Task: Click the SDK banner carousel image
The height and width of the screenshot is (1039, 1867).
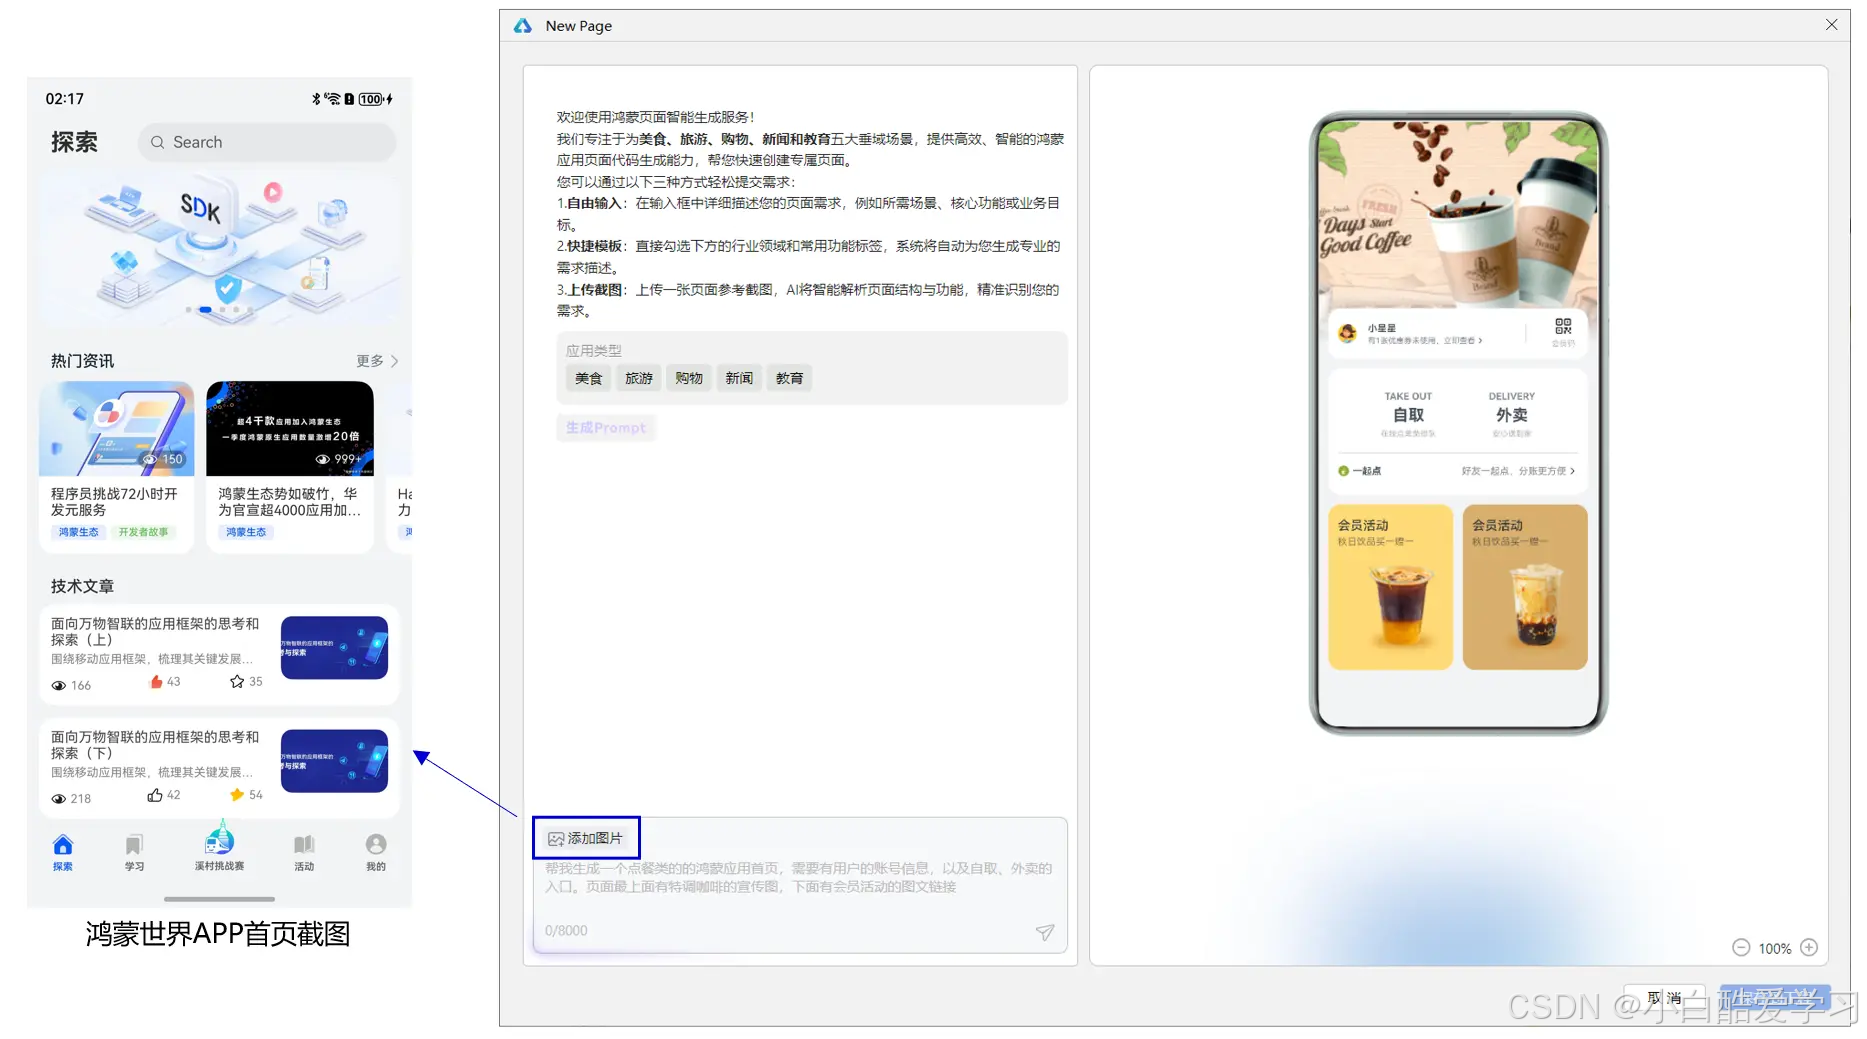Action: tap(219, 247)
